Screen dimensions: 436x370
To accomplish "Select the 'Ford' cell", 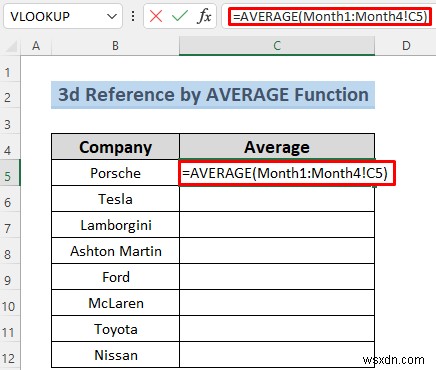I will coord(115,277).
